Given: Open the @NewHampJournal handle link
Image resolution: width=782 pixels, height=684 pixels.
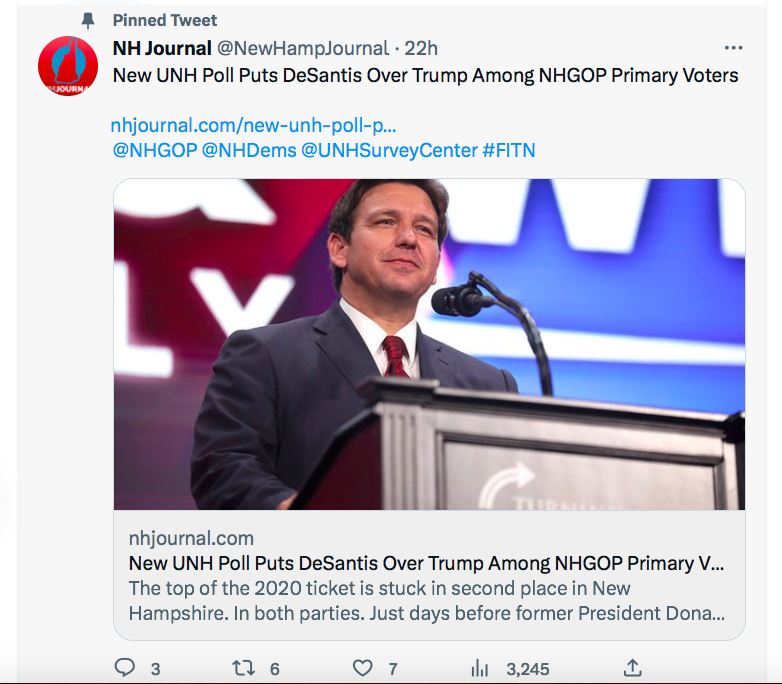Looking at the screenshot, I should pyautogui.click(x=302, y=48).
